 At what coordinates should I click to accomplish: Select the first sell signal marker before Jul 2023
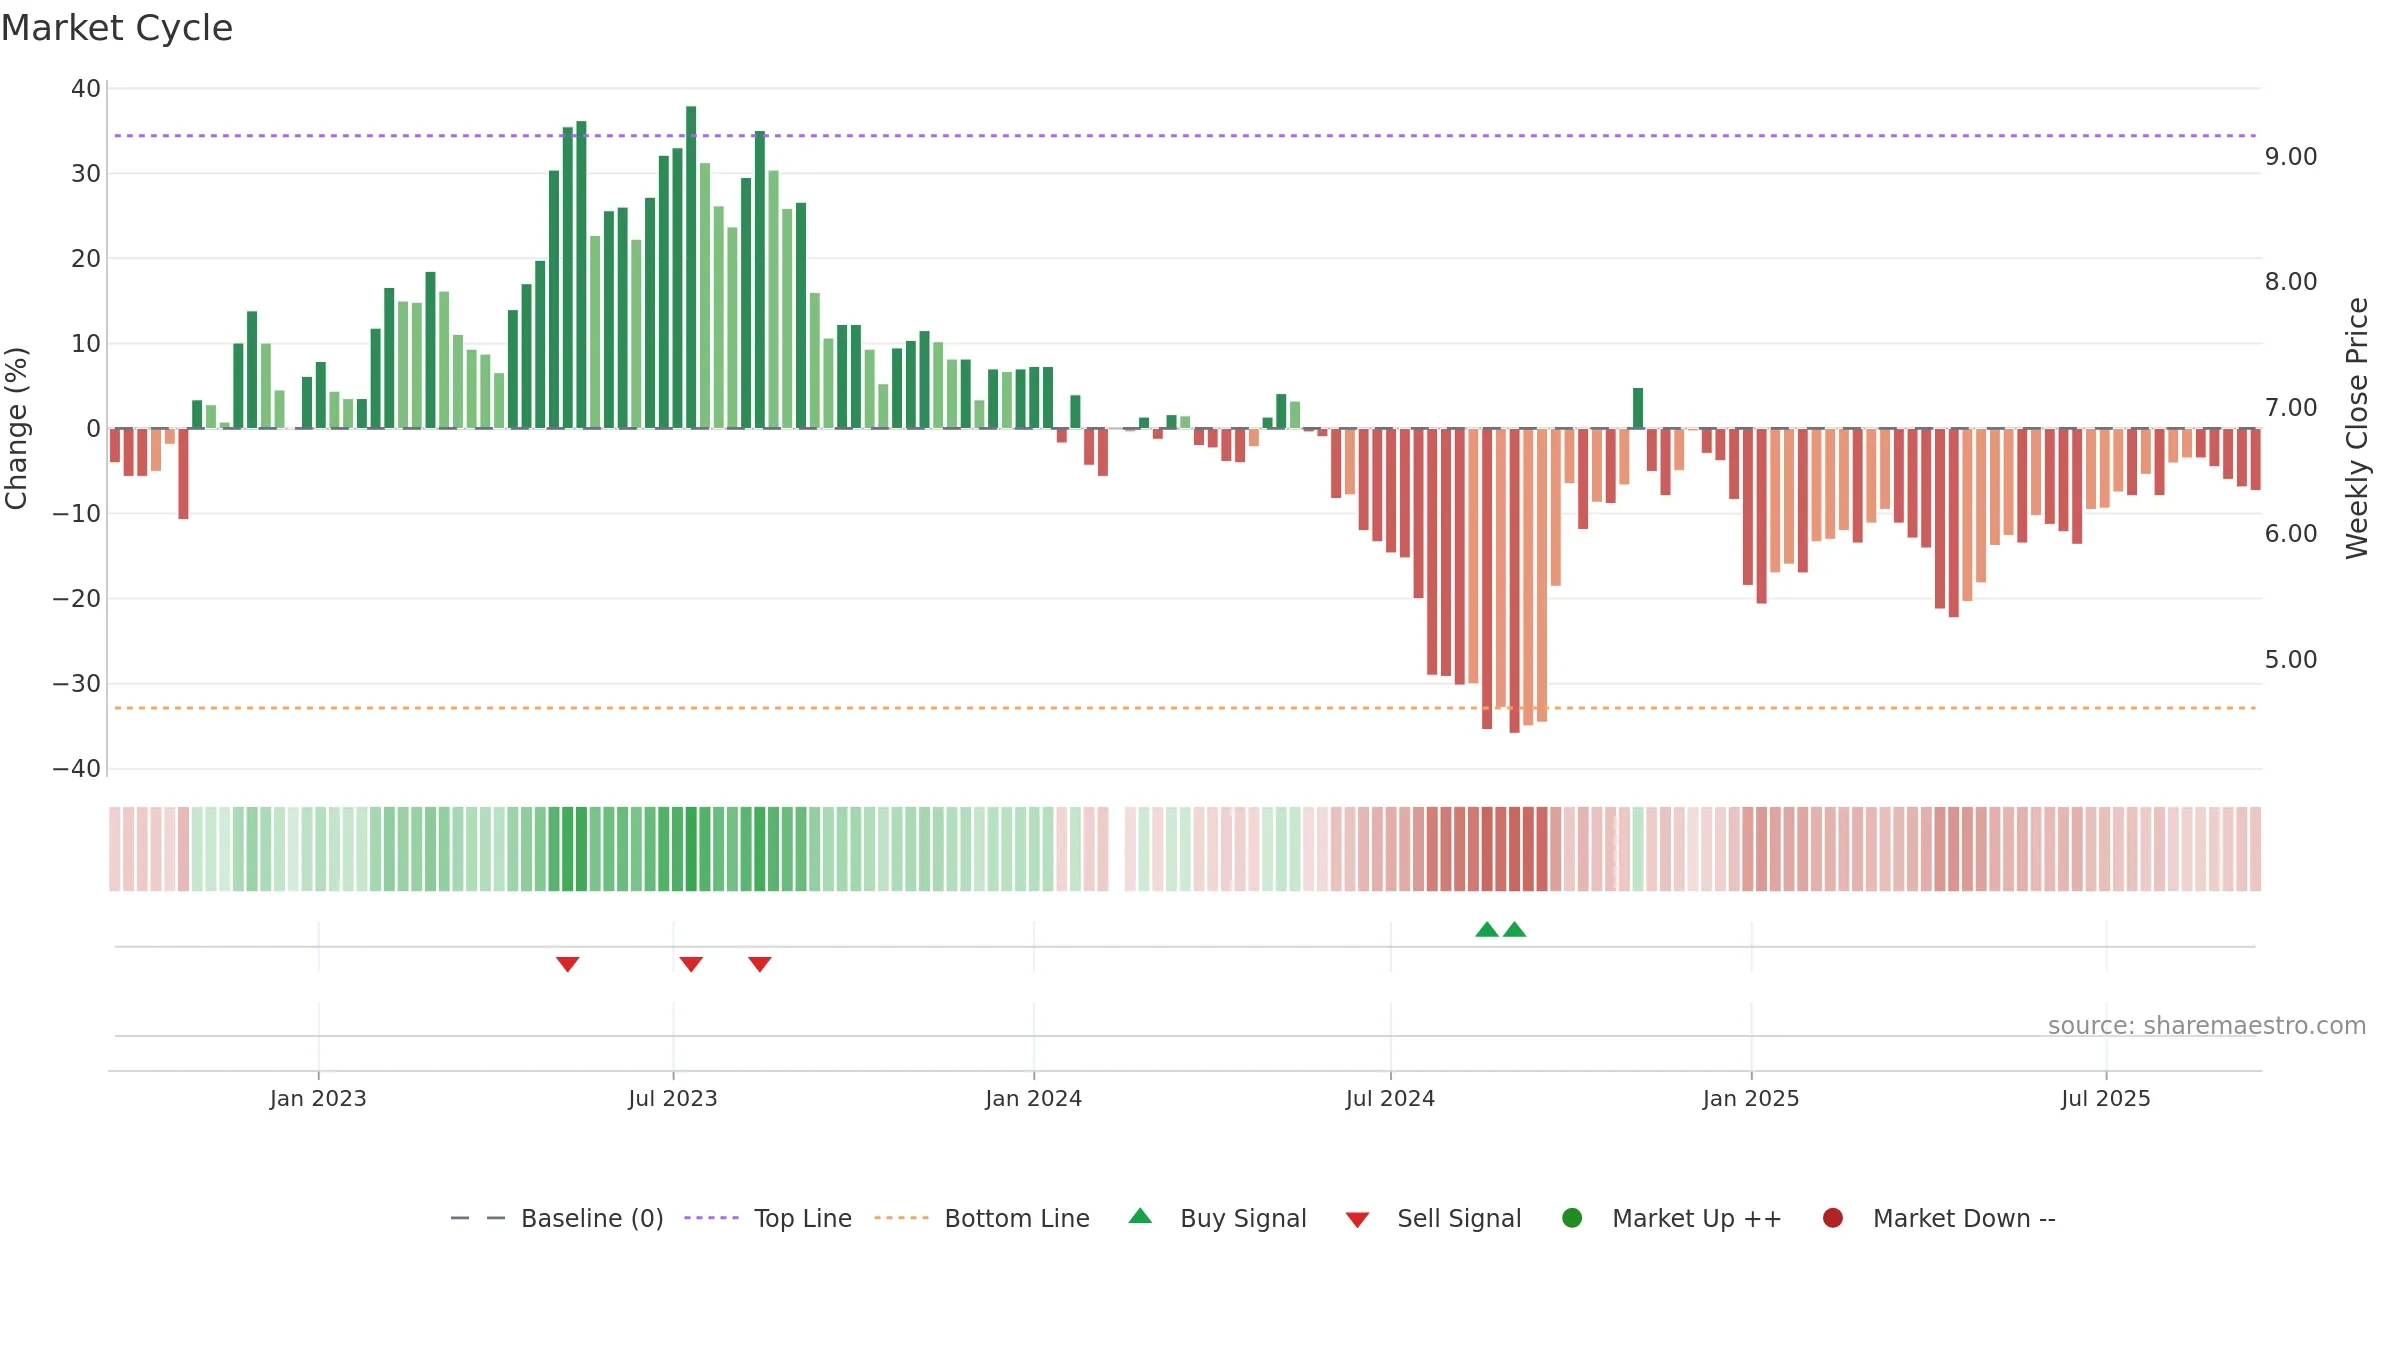(568, 964)
